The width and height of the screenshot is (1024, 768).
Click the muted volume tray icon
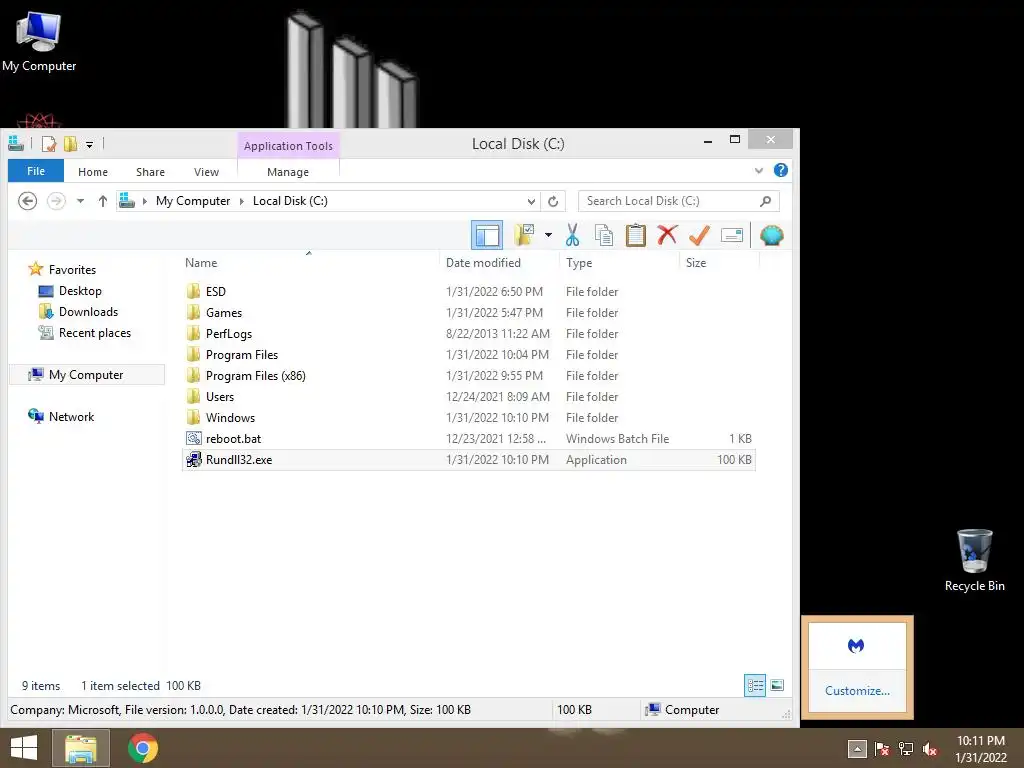929,749
